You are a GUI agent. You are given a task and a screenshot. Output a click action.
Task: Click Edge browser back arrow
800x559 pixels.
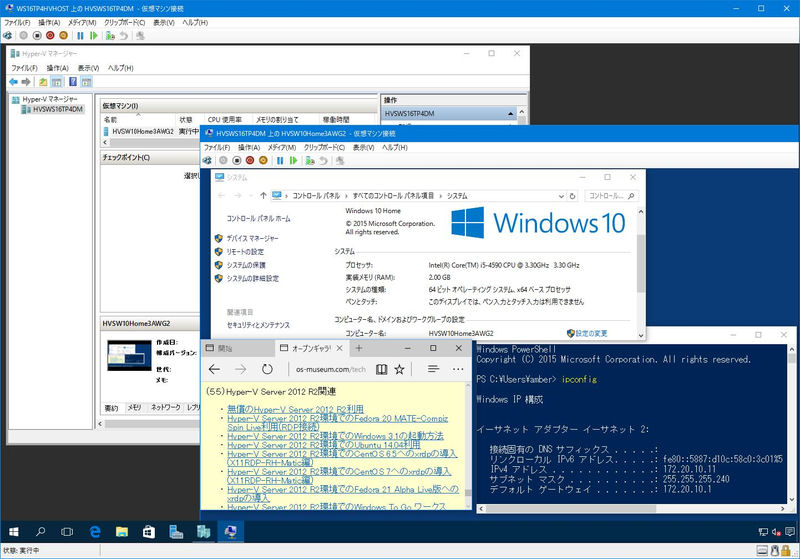coord(215,369)
